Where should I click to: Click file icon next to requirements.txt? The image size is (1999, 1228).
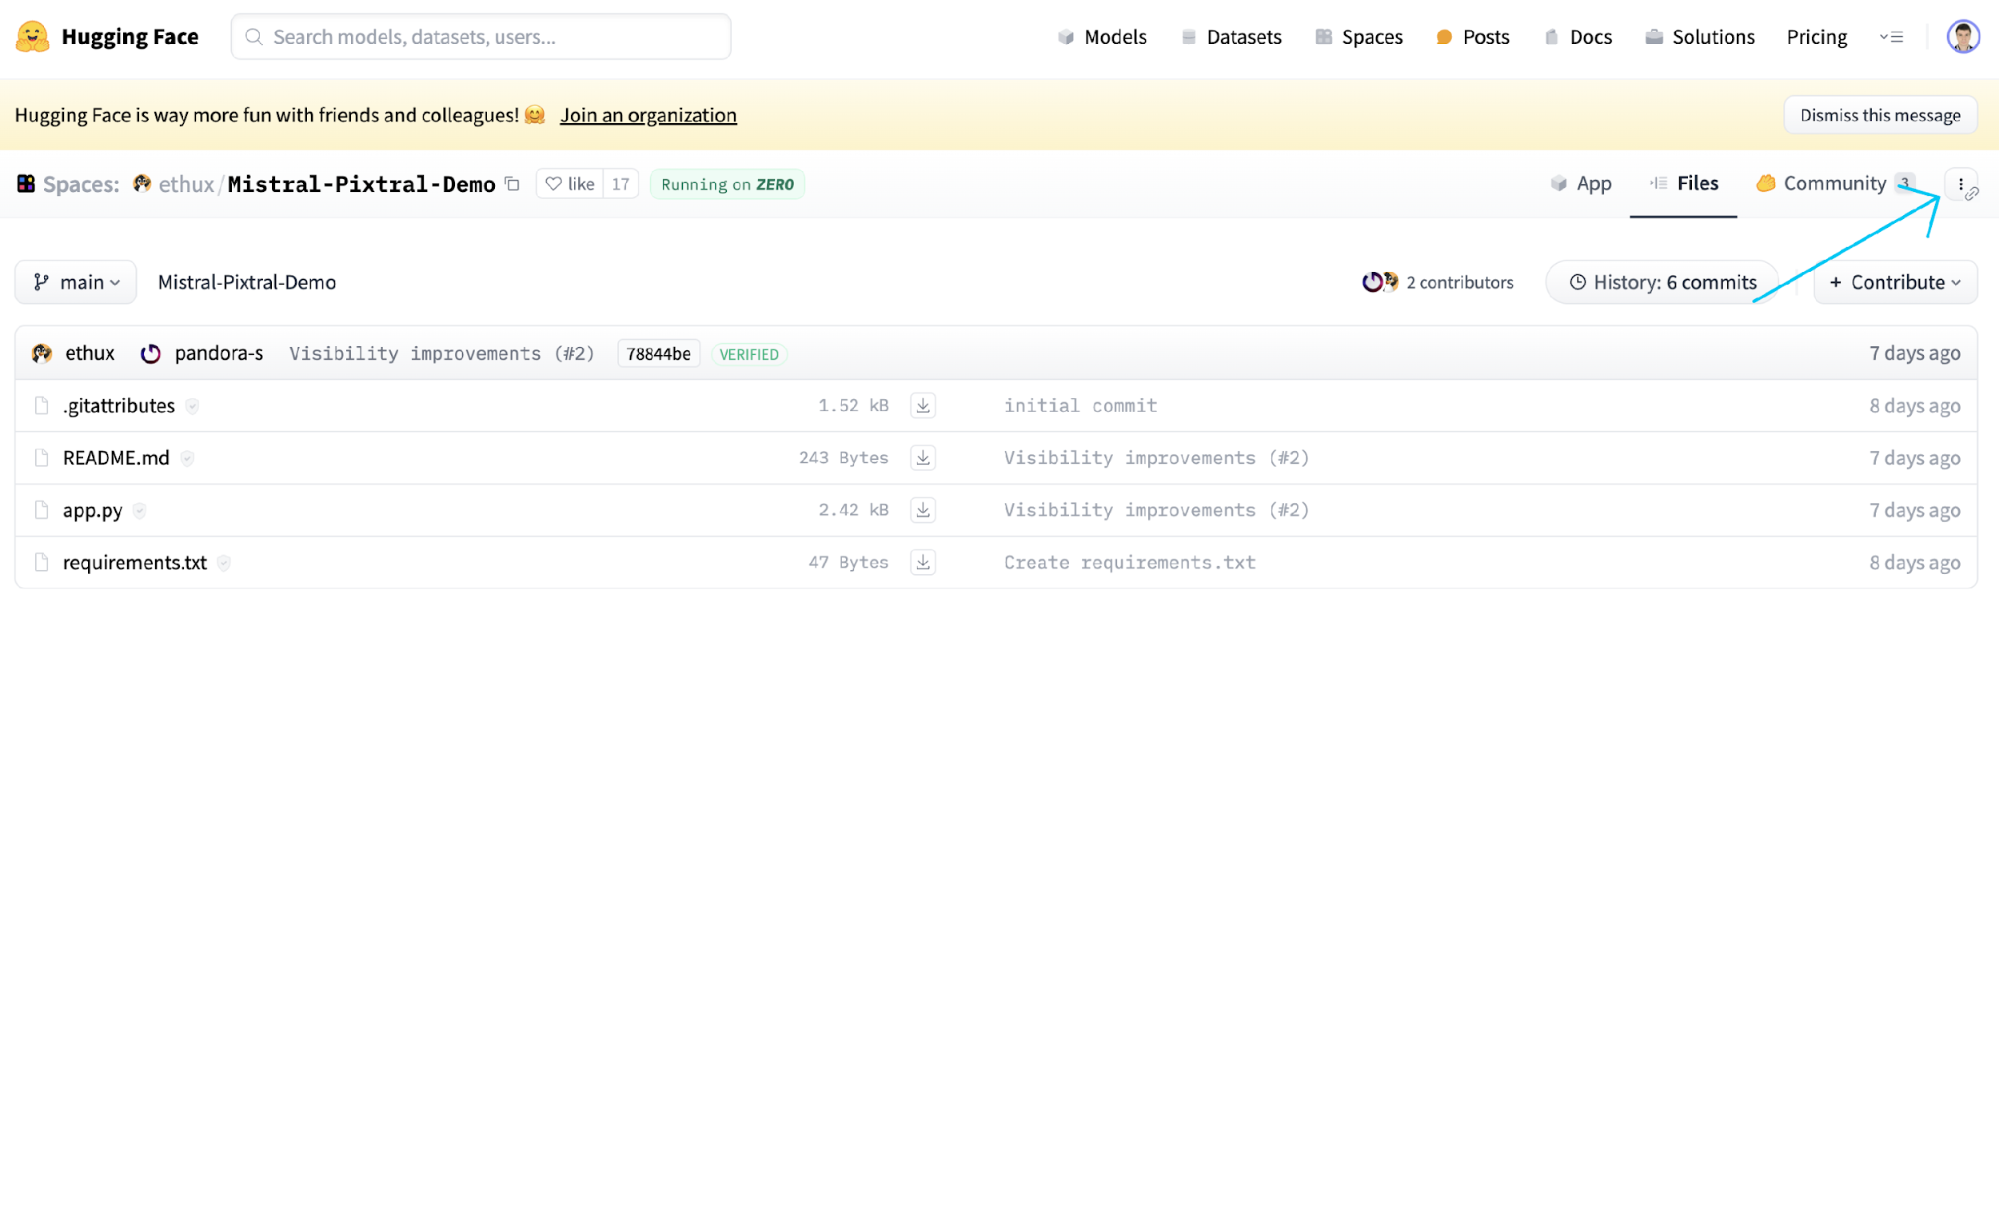tap(41, 562)
